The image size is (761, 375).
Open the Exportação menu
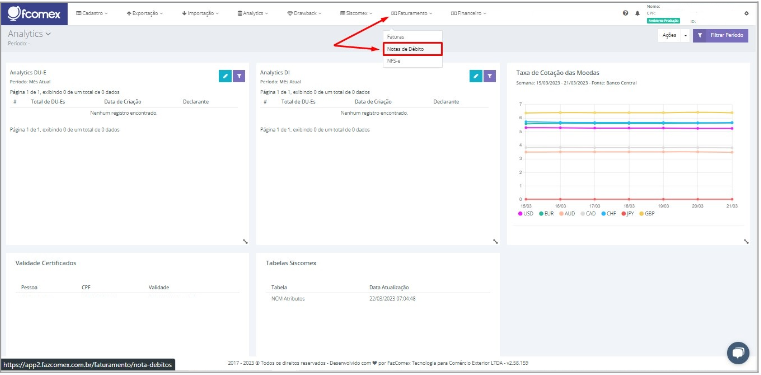coord(144,14)
